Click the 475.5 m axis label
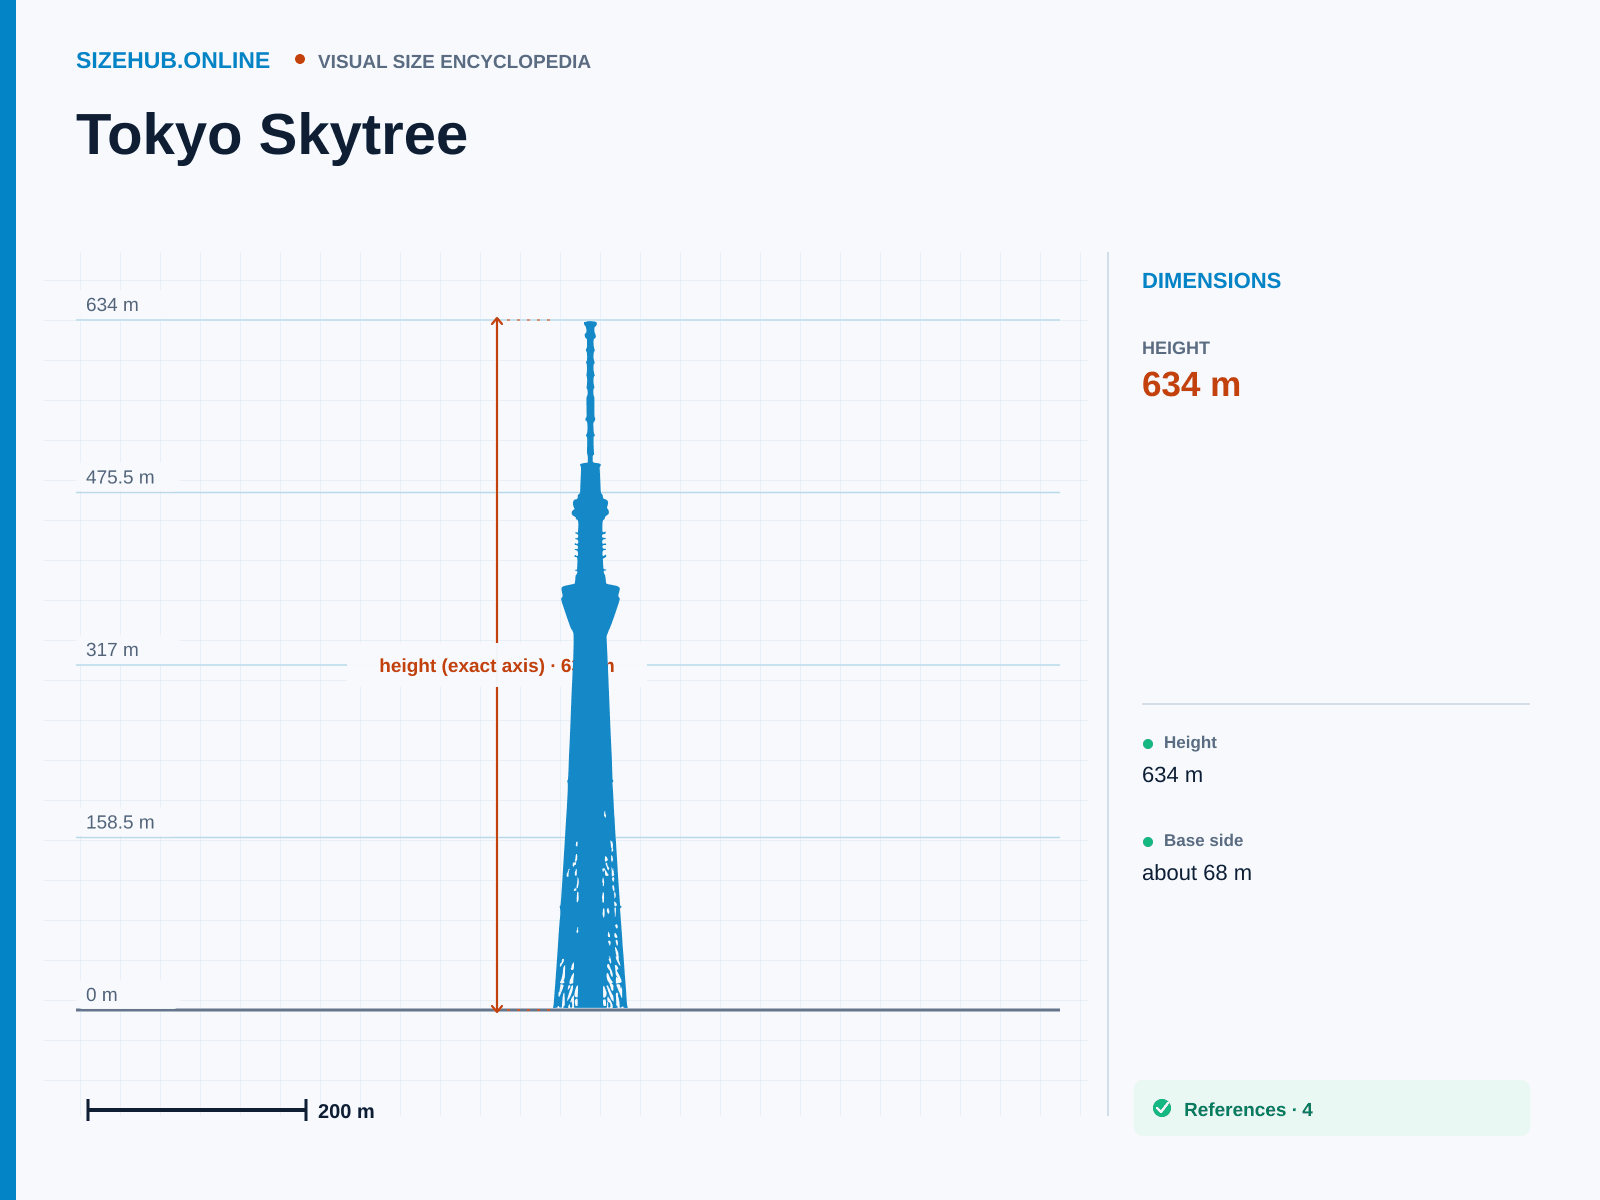 (120, 478)
